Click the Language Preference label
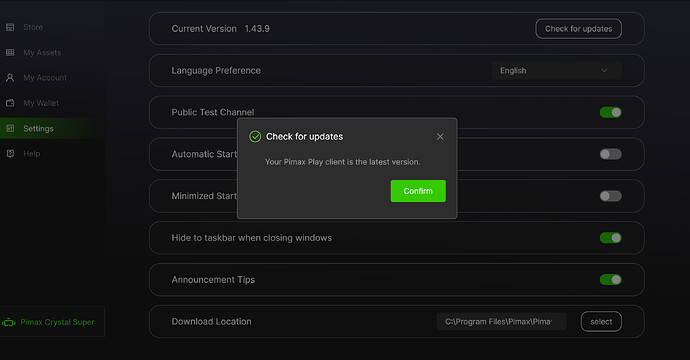The image size is (690, 360). point(216,70)
